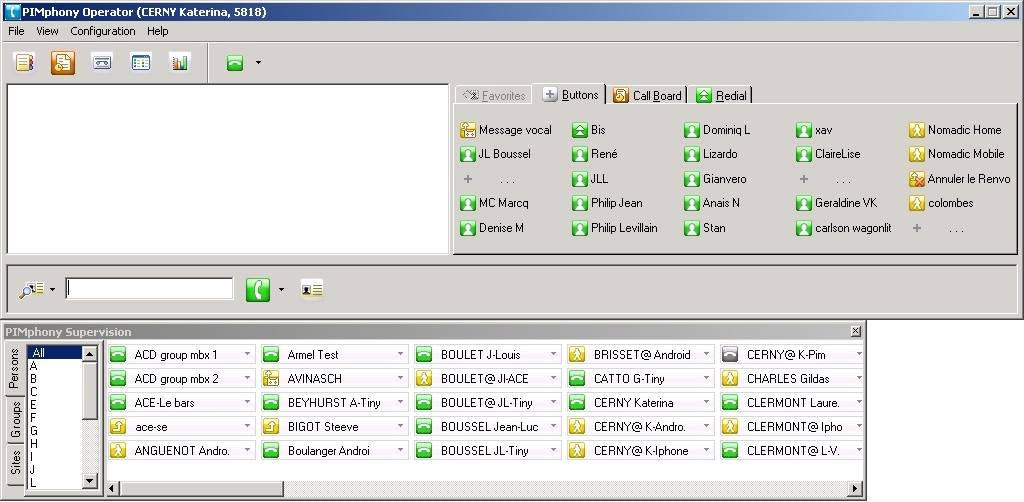Add a button in empty slot below JL Boussel
The image size is (1024, 502).
(490, 179)
